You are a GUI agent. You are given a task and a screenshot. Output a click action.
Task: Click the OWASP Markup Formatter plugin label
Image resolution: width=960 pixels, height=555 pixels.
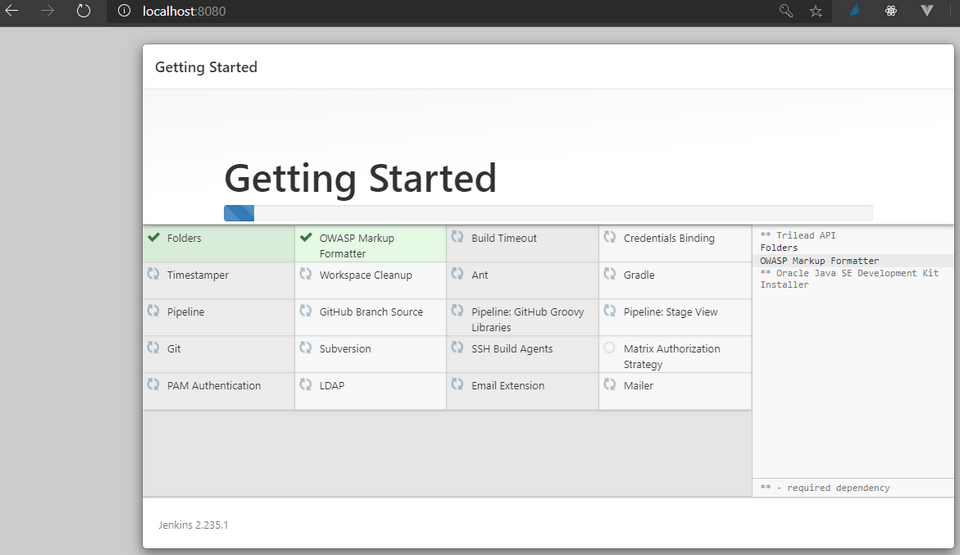(357, 246)
